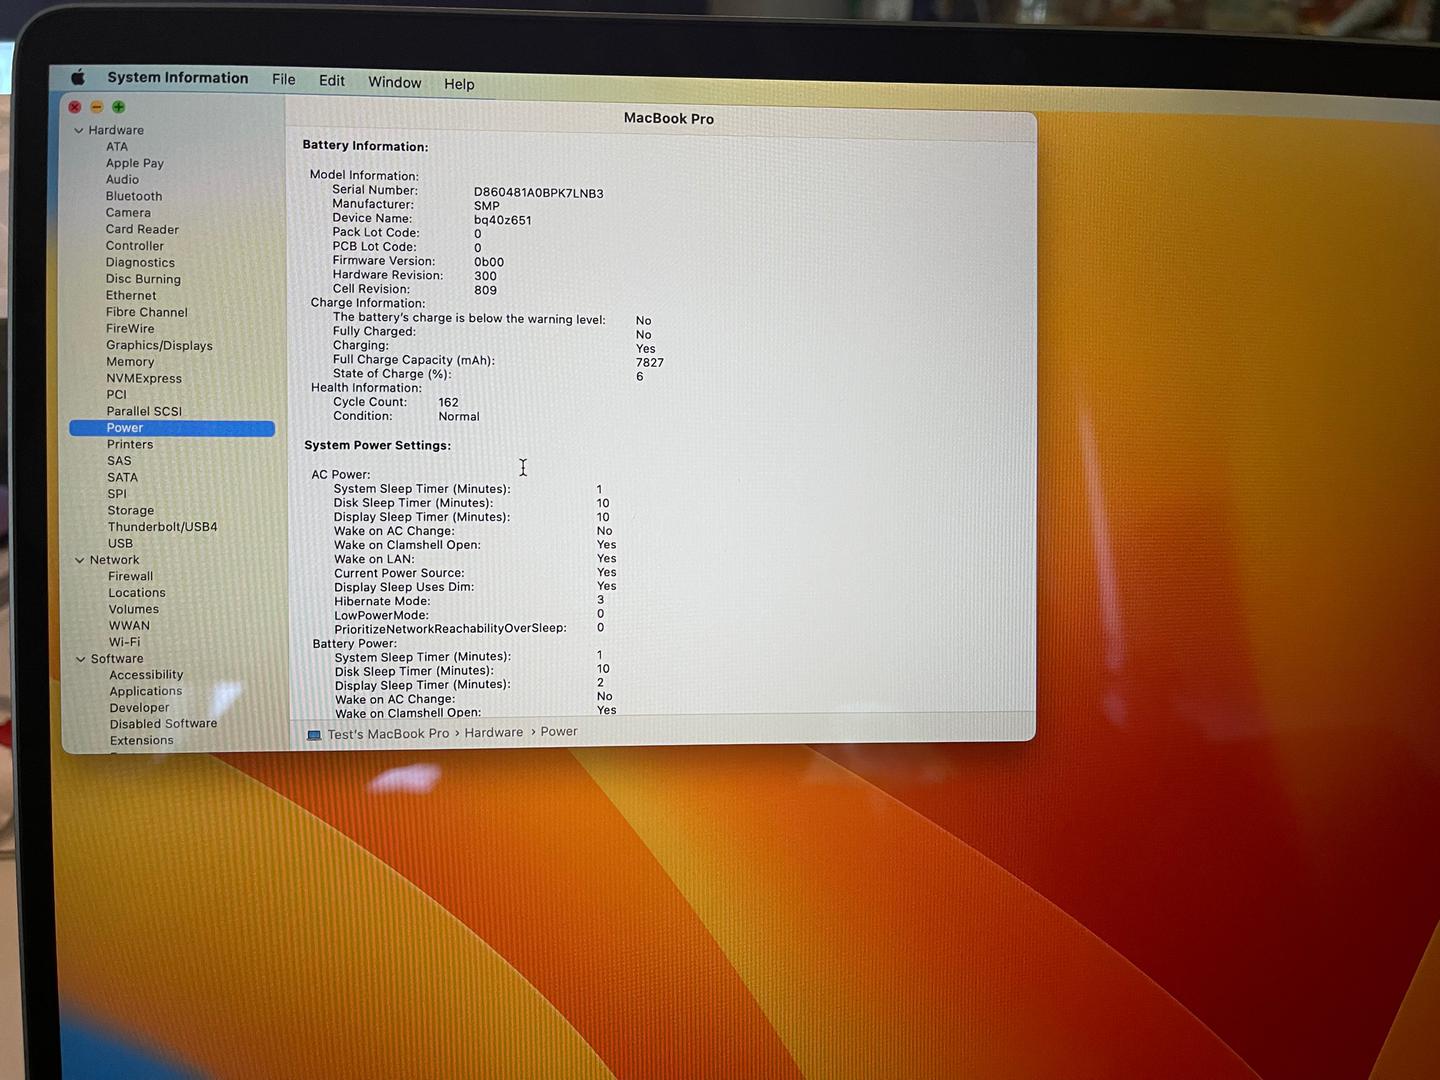Select Storage in the sidebar
This screenshot has width=1440, height=1080.
(131, 510)
